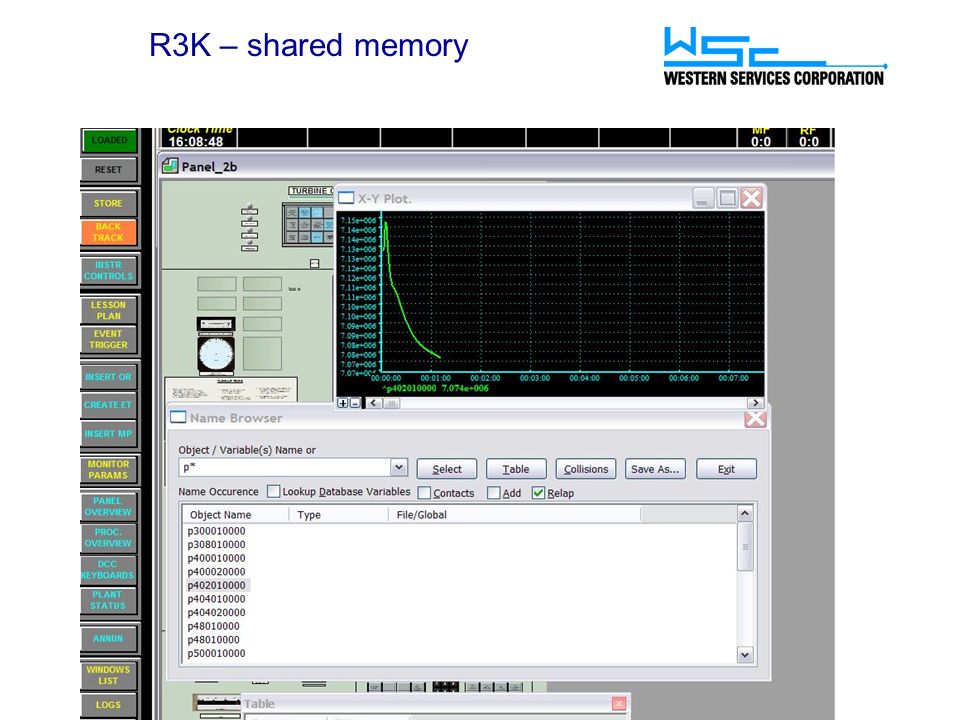
Task: Toggle the Add checkbox
Action: click(493, 493)
